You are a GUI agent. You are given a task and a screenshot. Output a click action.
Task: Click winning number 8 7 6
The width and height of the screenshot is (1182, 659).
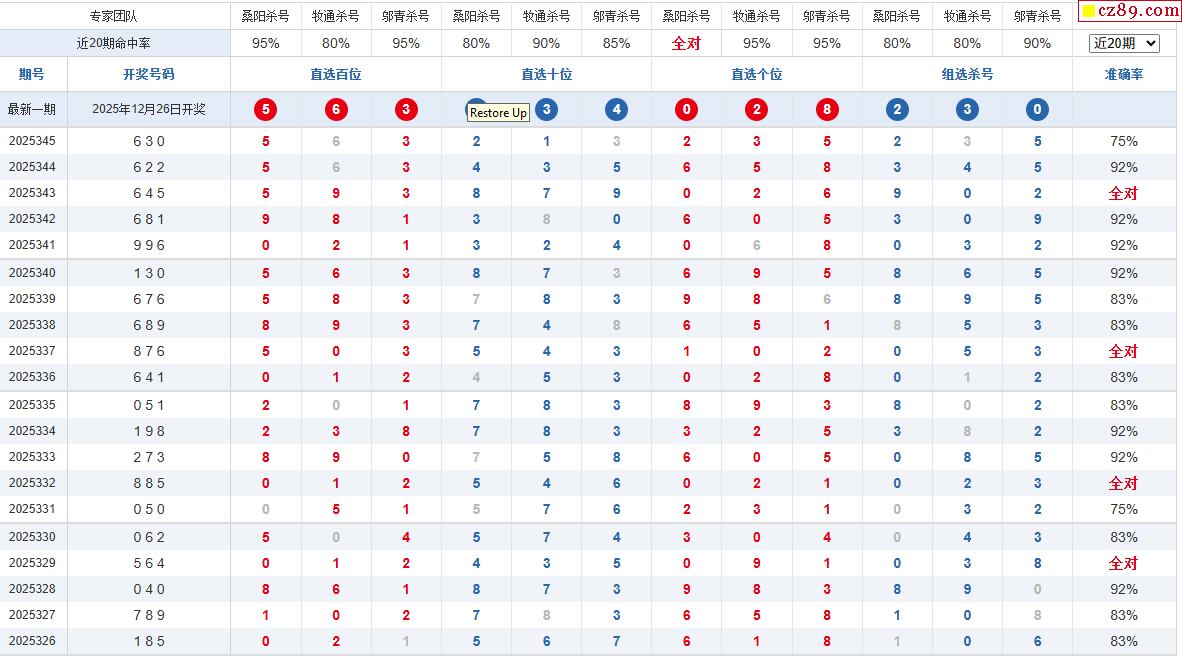pos(149,351)
